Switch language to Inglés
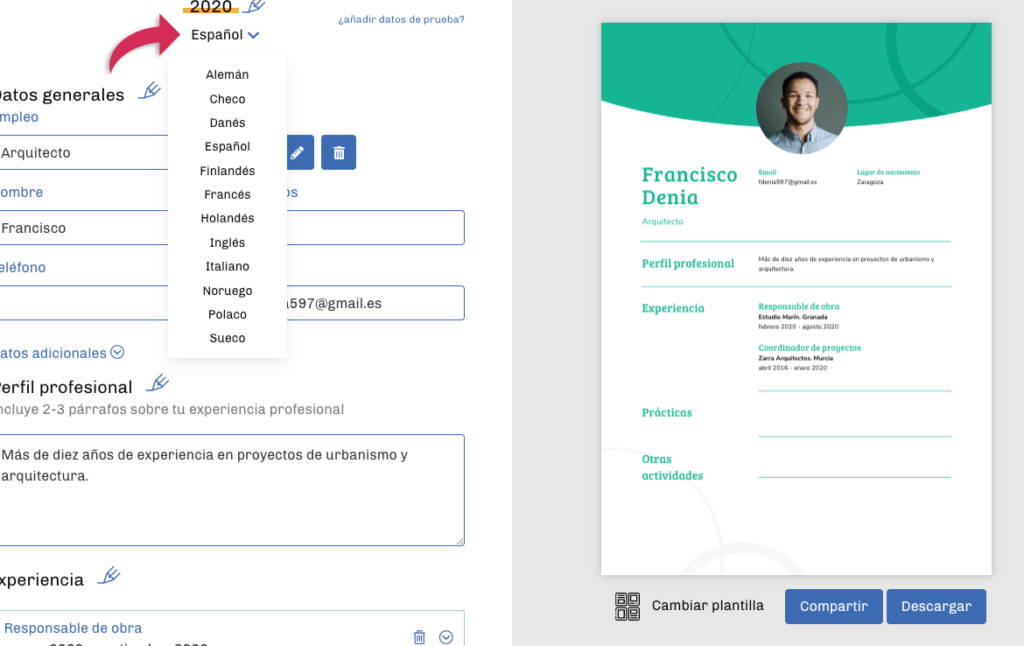The height and width of the screenshot is (646, 1024). point(227,242)
